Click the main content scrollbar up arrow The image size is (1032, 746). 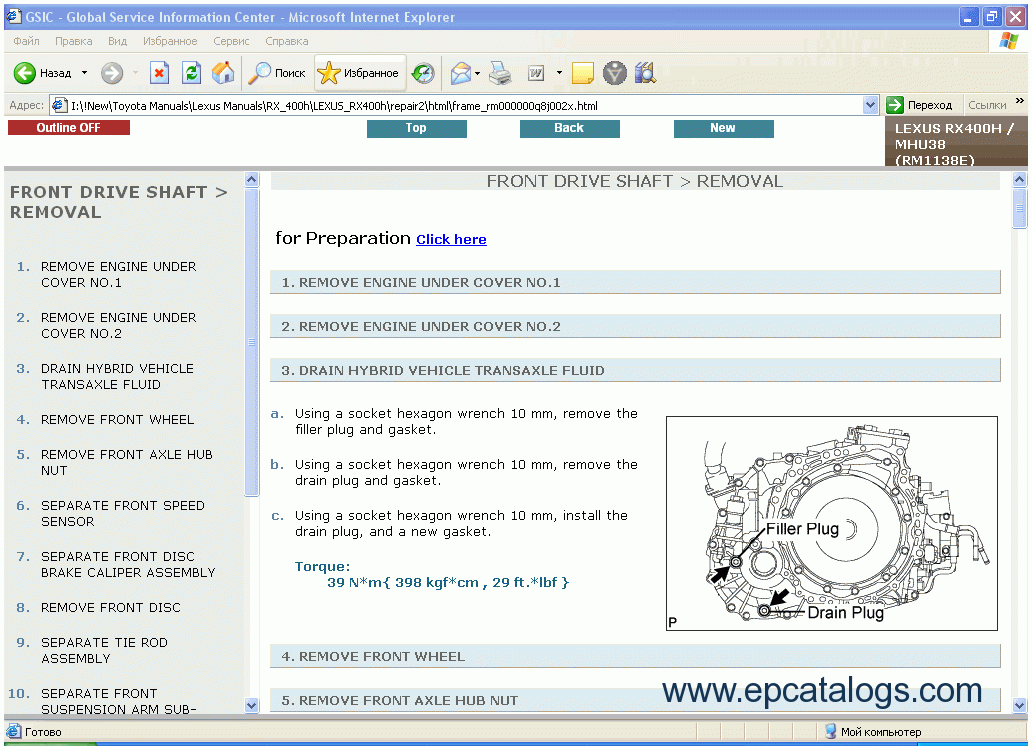click(1019, 179)
